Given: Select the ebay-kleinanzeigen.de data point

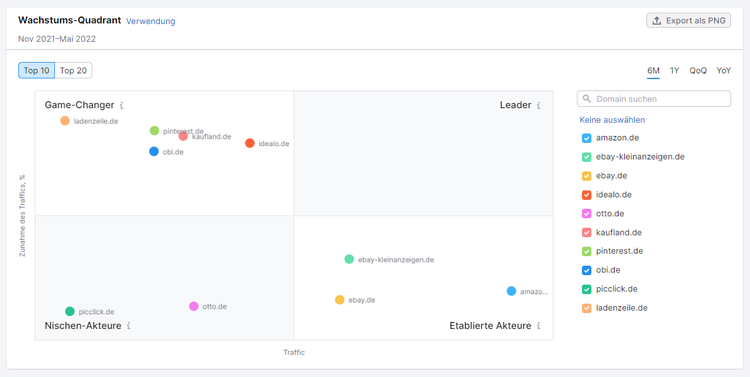Looking at the screenshot, I should [349, 259].
